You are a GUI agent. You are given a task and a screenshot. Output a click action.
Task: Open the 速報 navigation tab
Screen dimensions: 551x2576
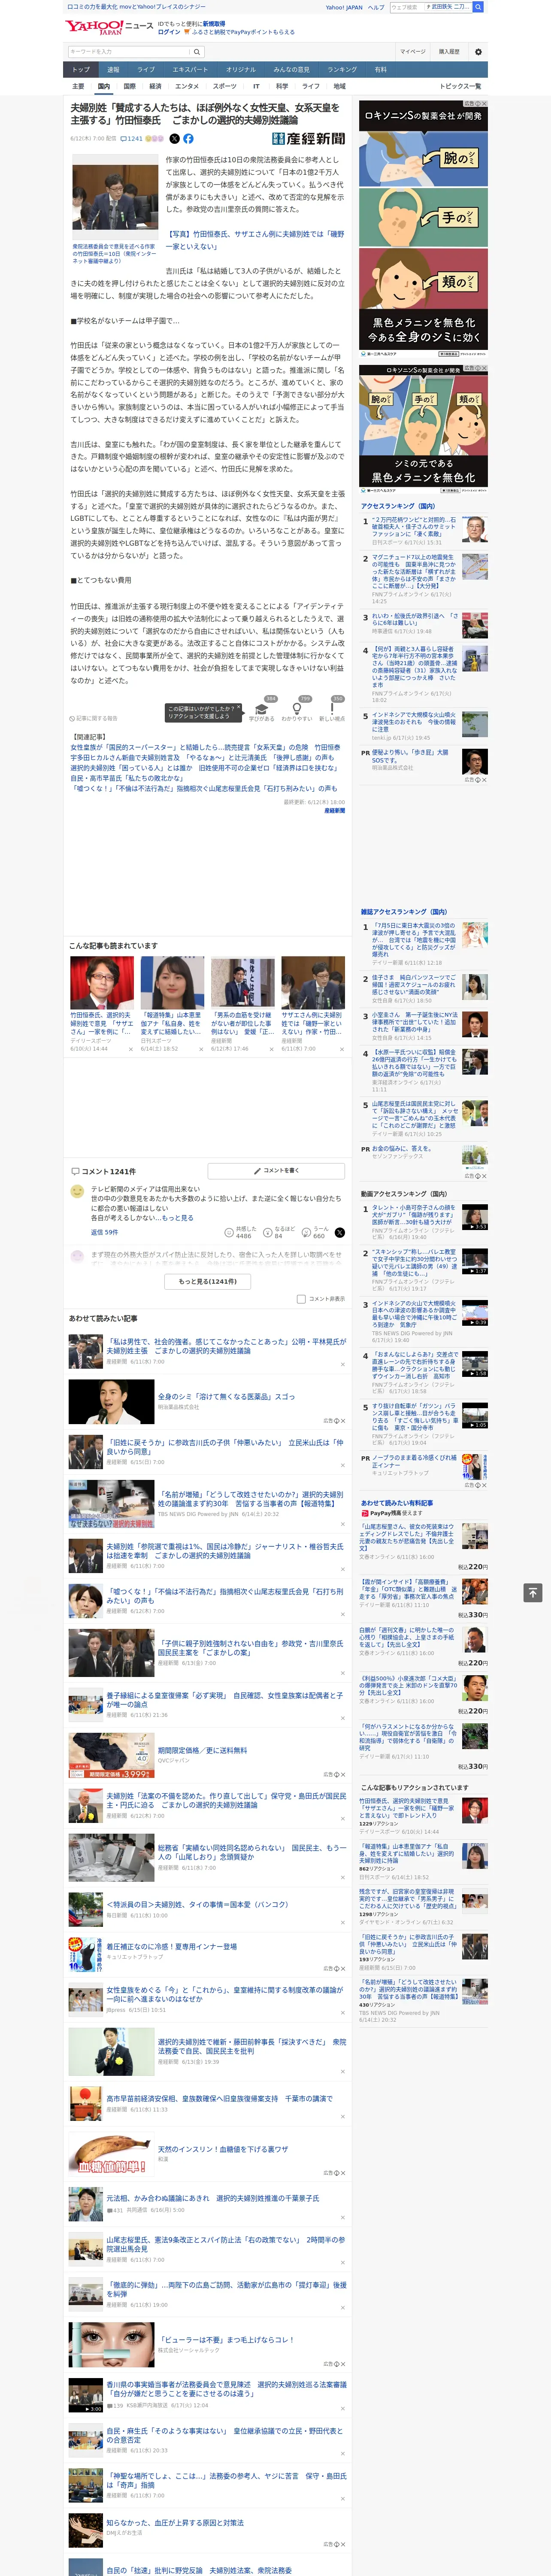(113, 70)
